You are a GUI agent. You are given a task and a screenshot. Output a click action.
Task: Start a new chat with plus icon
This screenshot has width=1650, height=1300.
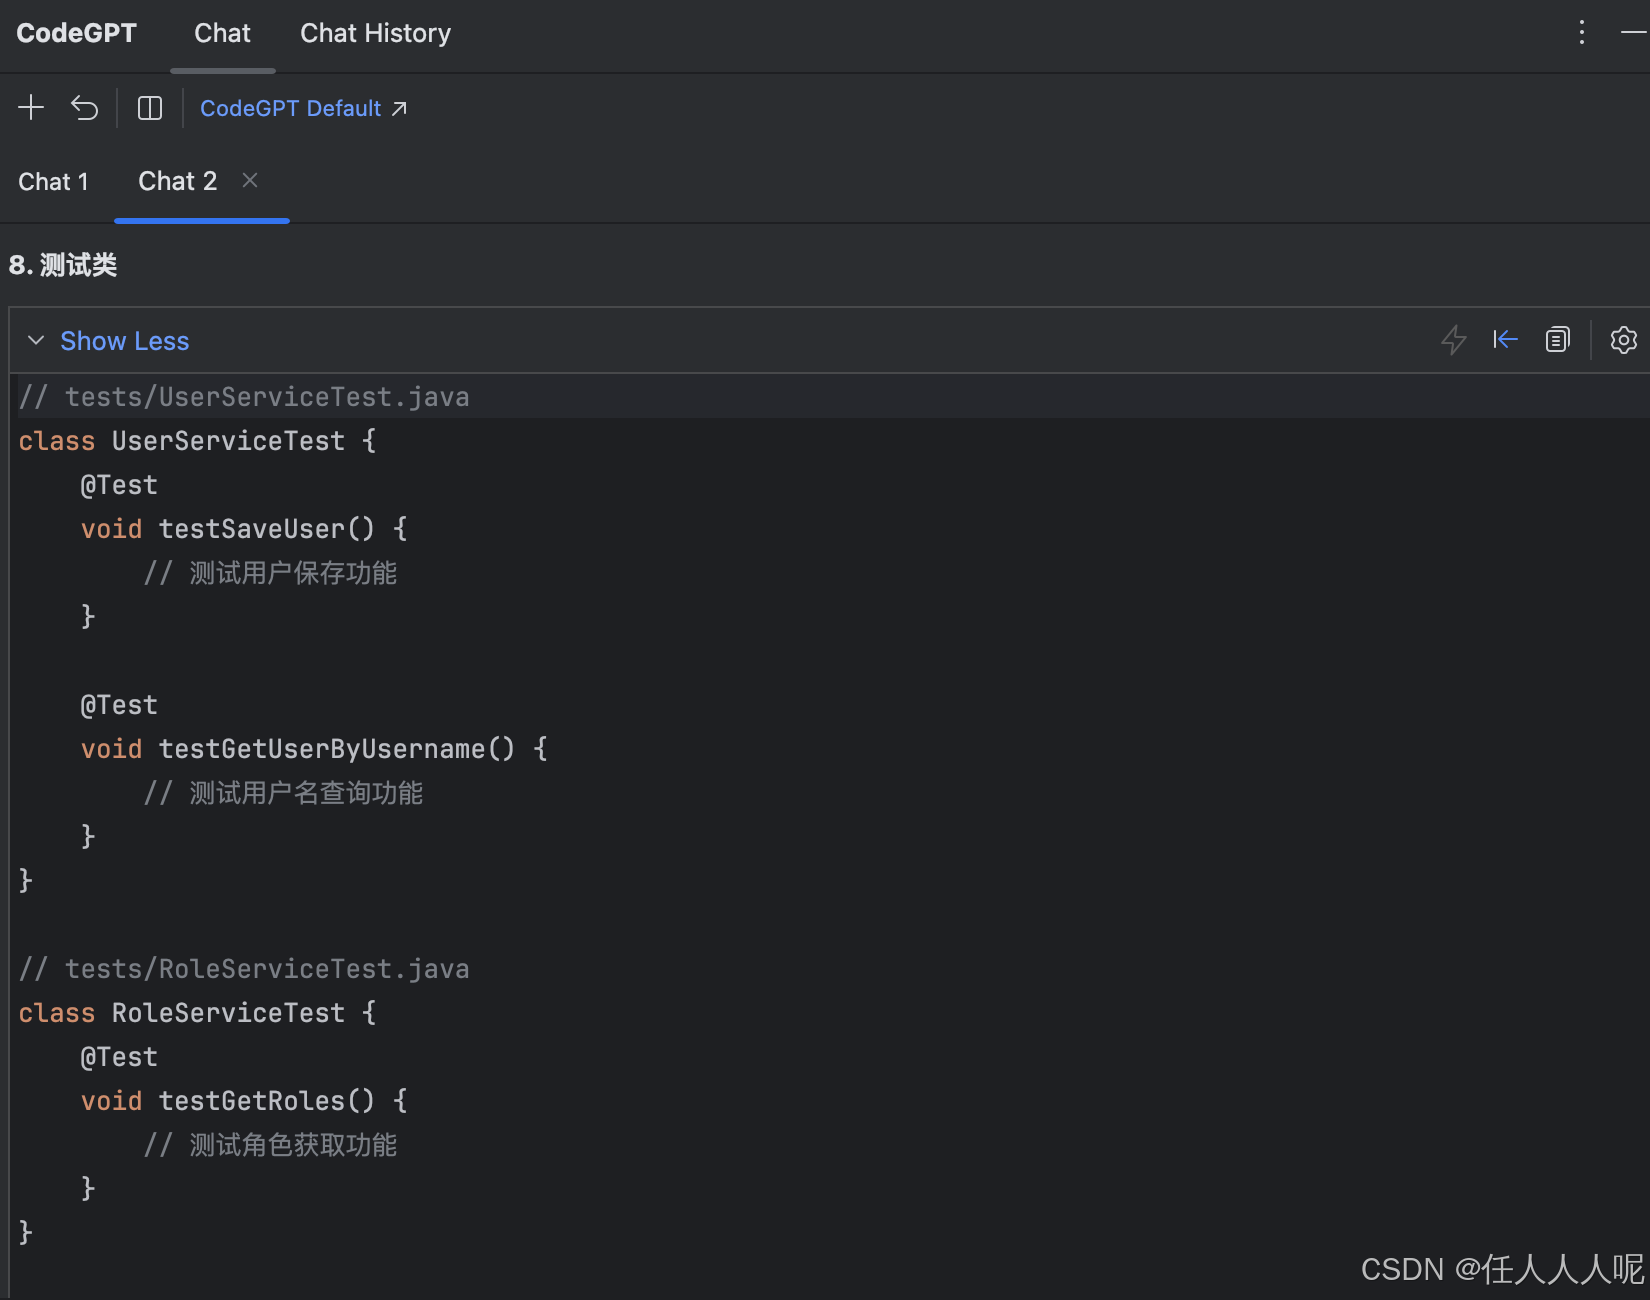tap(31, 107)
